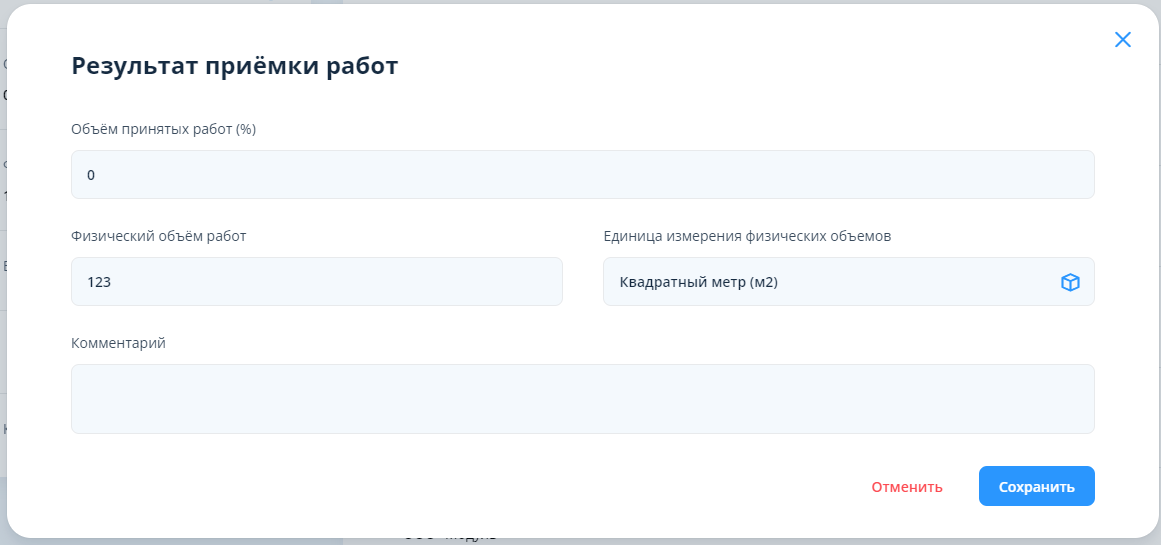
Task: Click the Отменить link
Action: point(906,487)
